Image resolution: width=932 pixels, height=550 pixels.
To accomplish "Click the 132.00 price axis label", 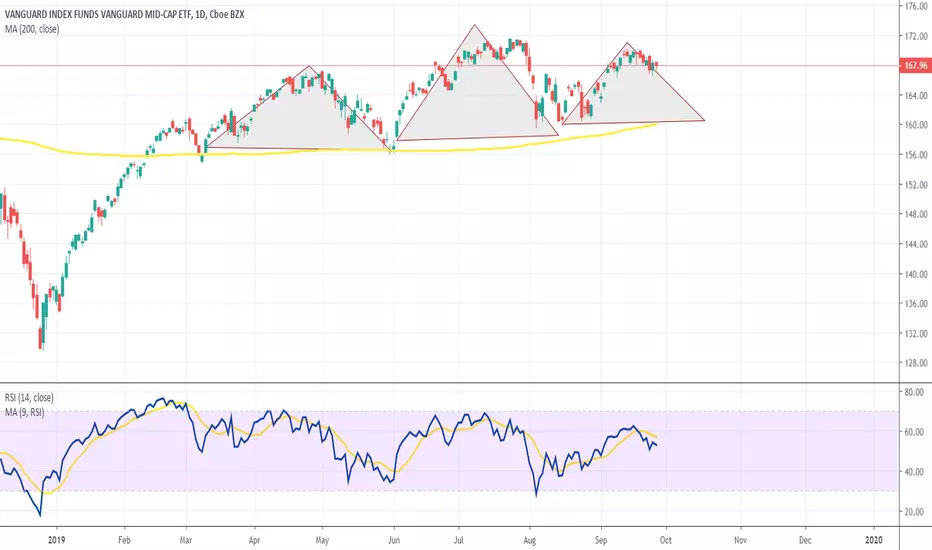I will [x=915, y=334].
